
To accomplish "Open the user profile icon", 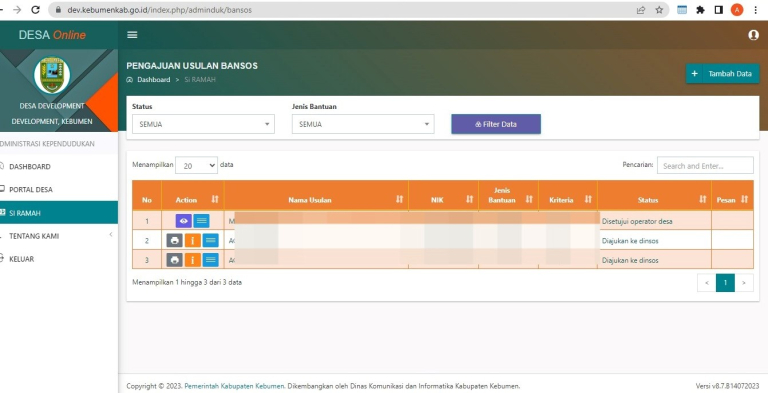I will pos(753,35).
